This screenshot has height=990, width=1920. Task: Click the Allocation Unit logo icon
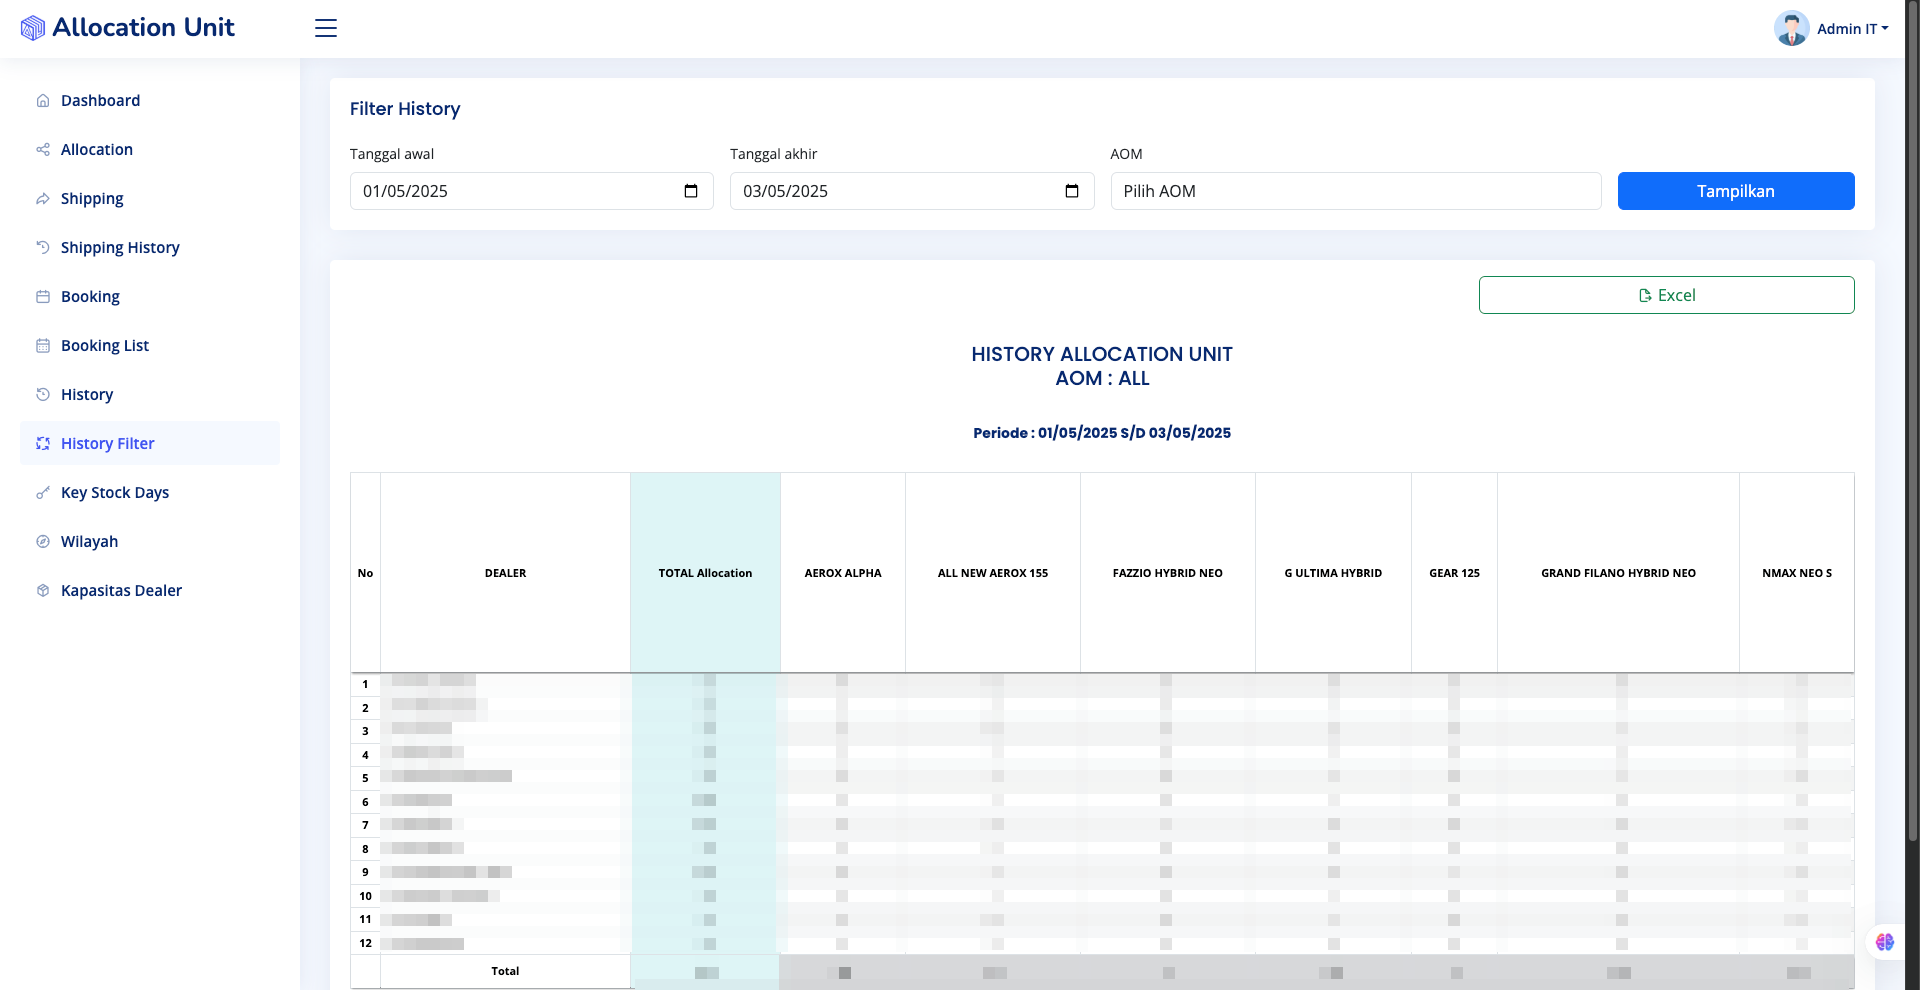(33, 28)
